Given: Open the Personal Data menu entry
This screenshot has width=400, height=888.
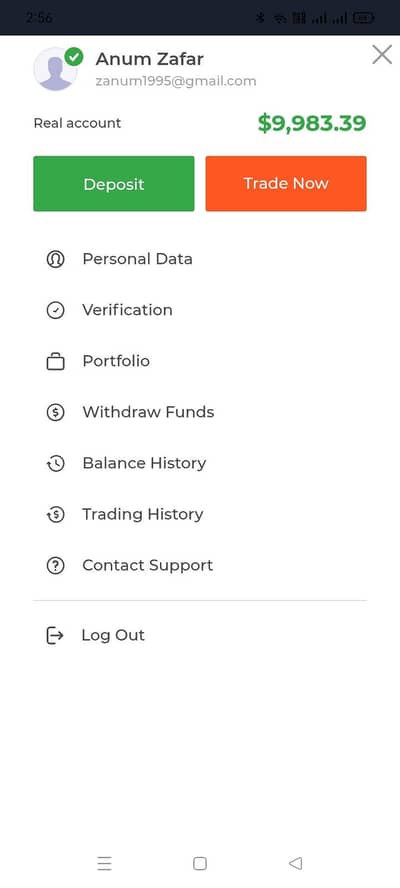Looking at the screenshot, I should click(200, 259).
